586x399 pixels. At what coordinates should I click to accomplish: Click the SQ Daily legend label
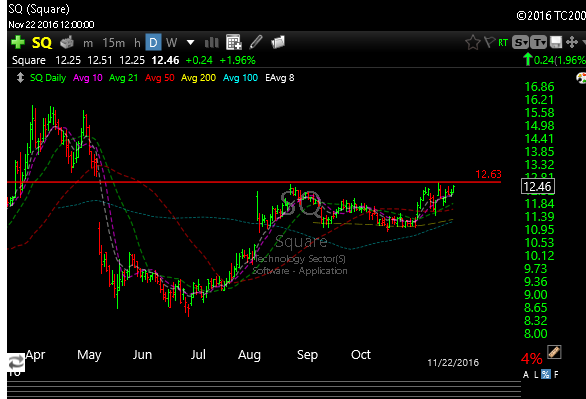pos(48,78)
